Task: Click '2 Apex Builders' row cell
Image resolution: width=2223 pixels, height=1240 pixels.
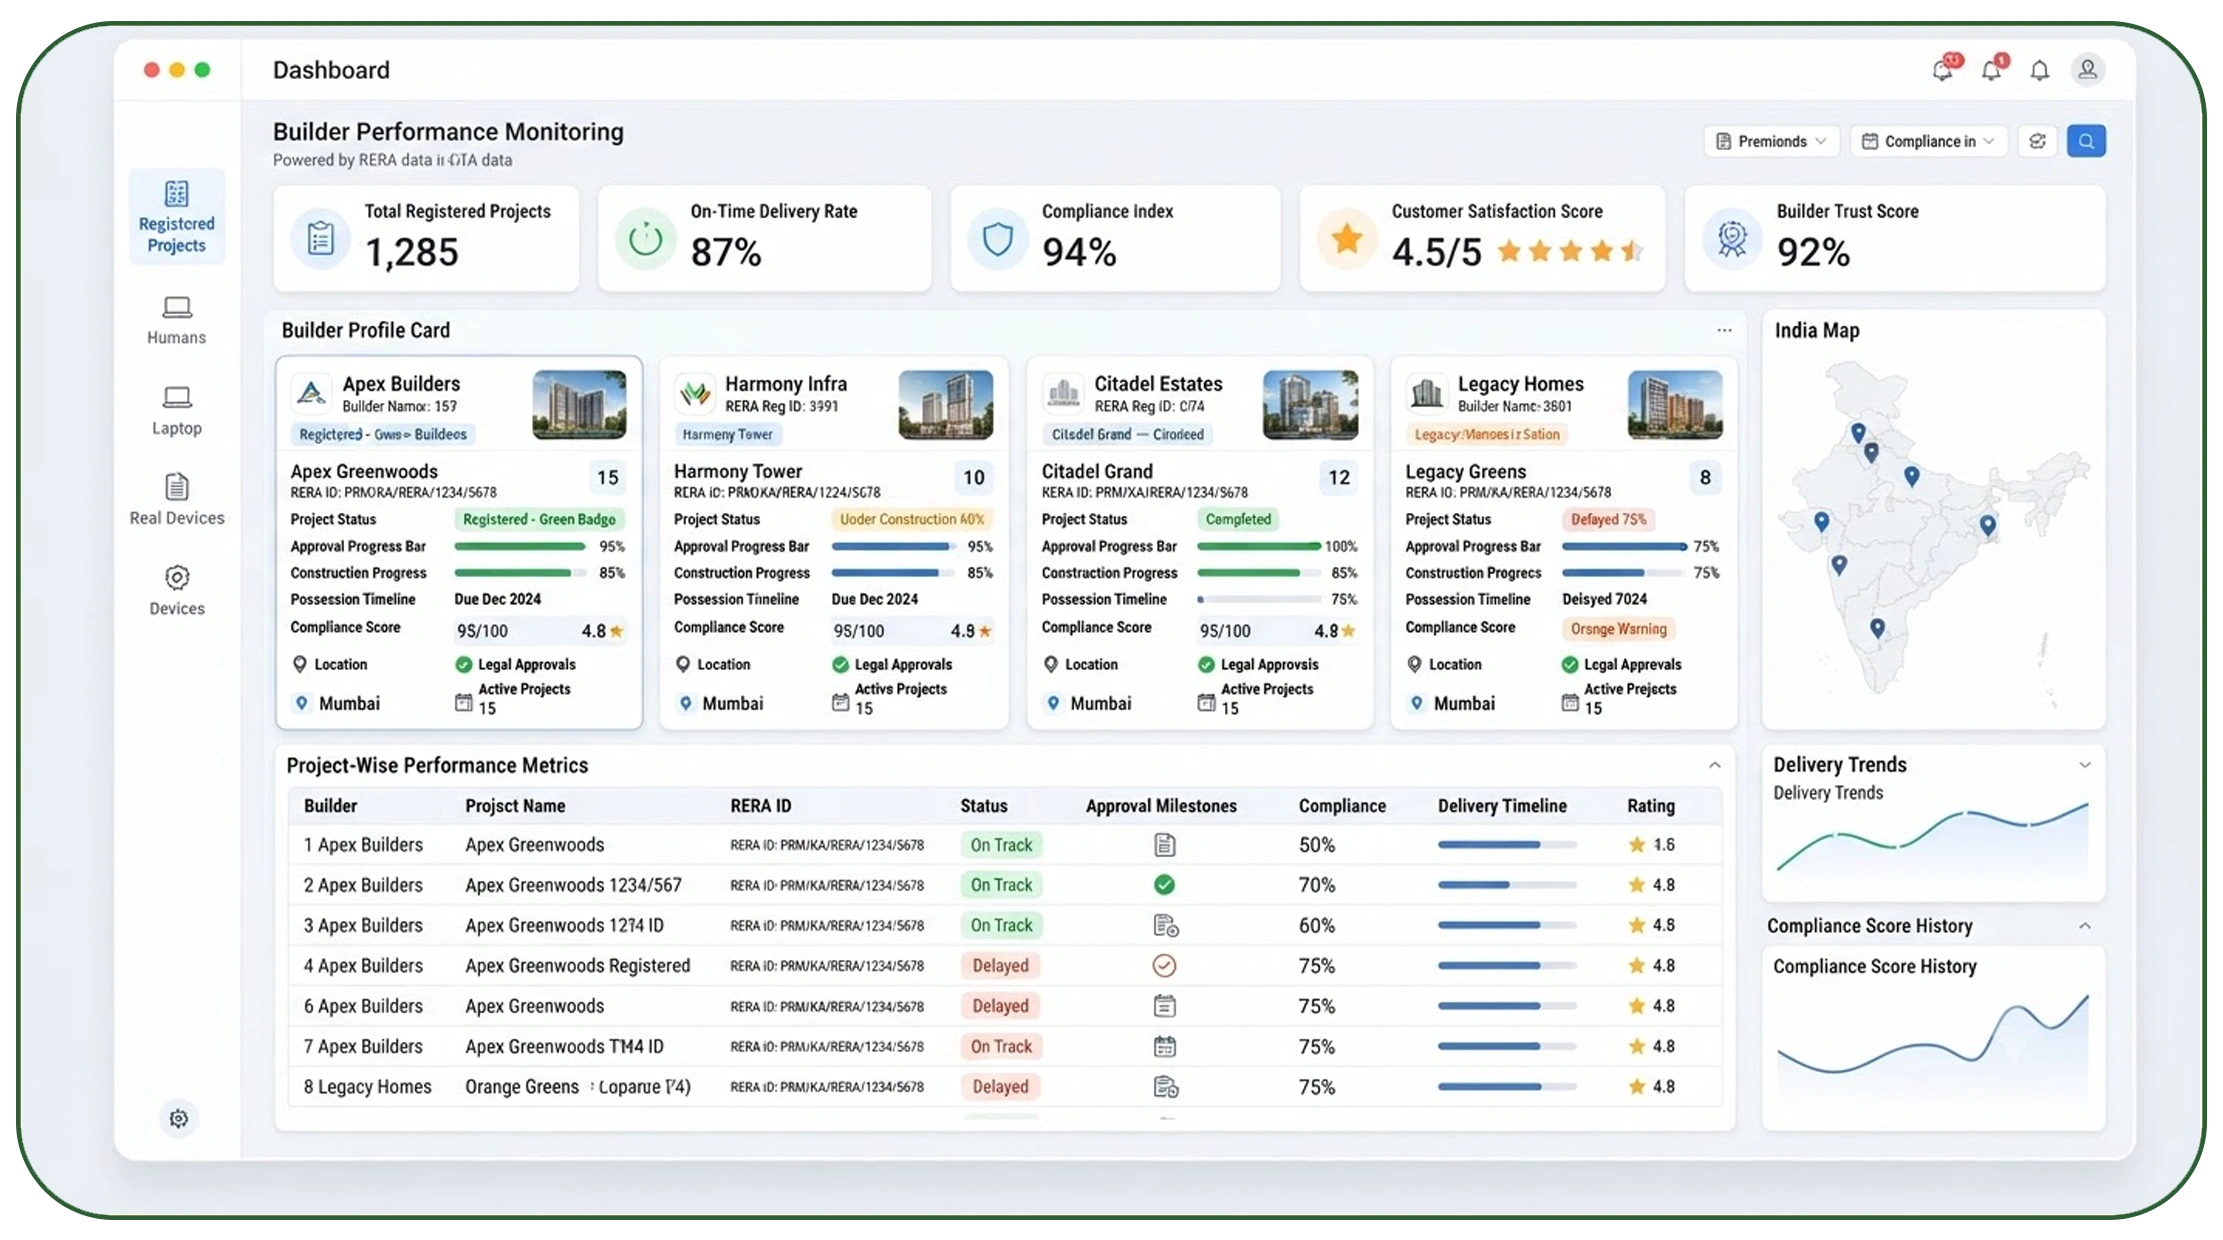Action: point(363,885)
